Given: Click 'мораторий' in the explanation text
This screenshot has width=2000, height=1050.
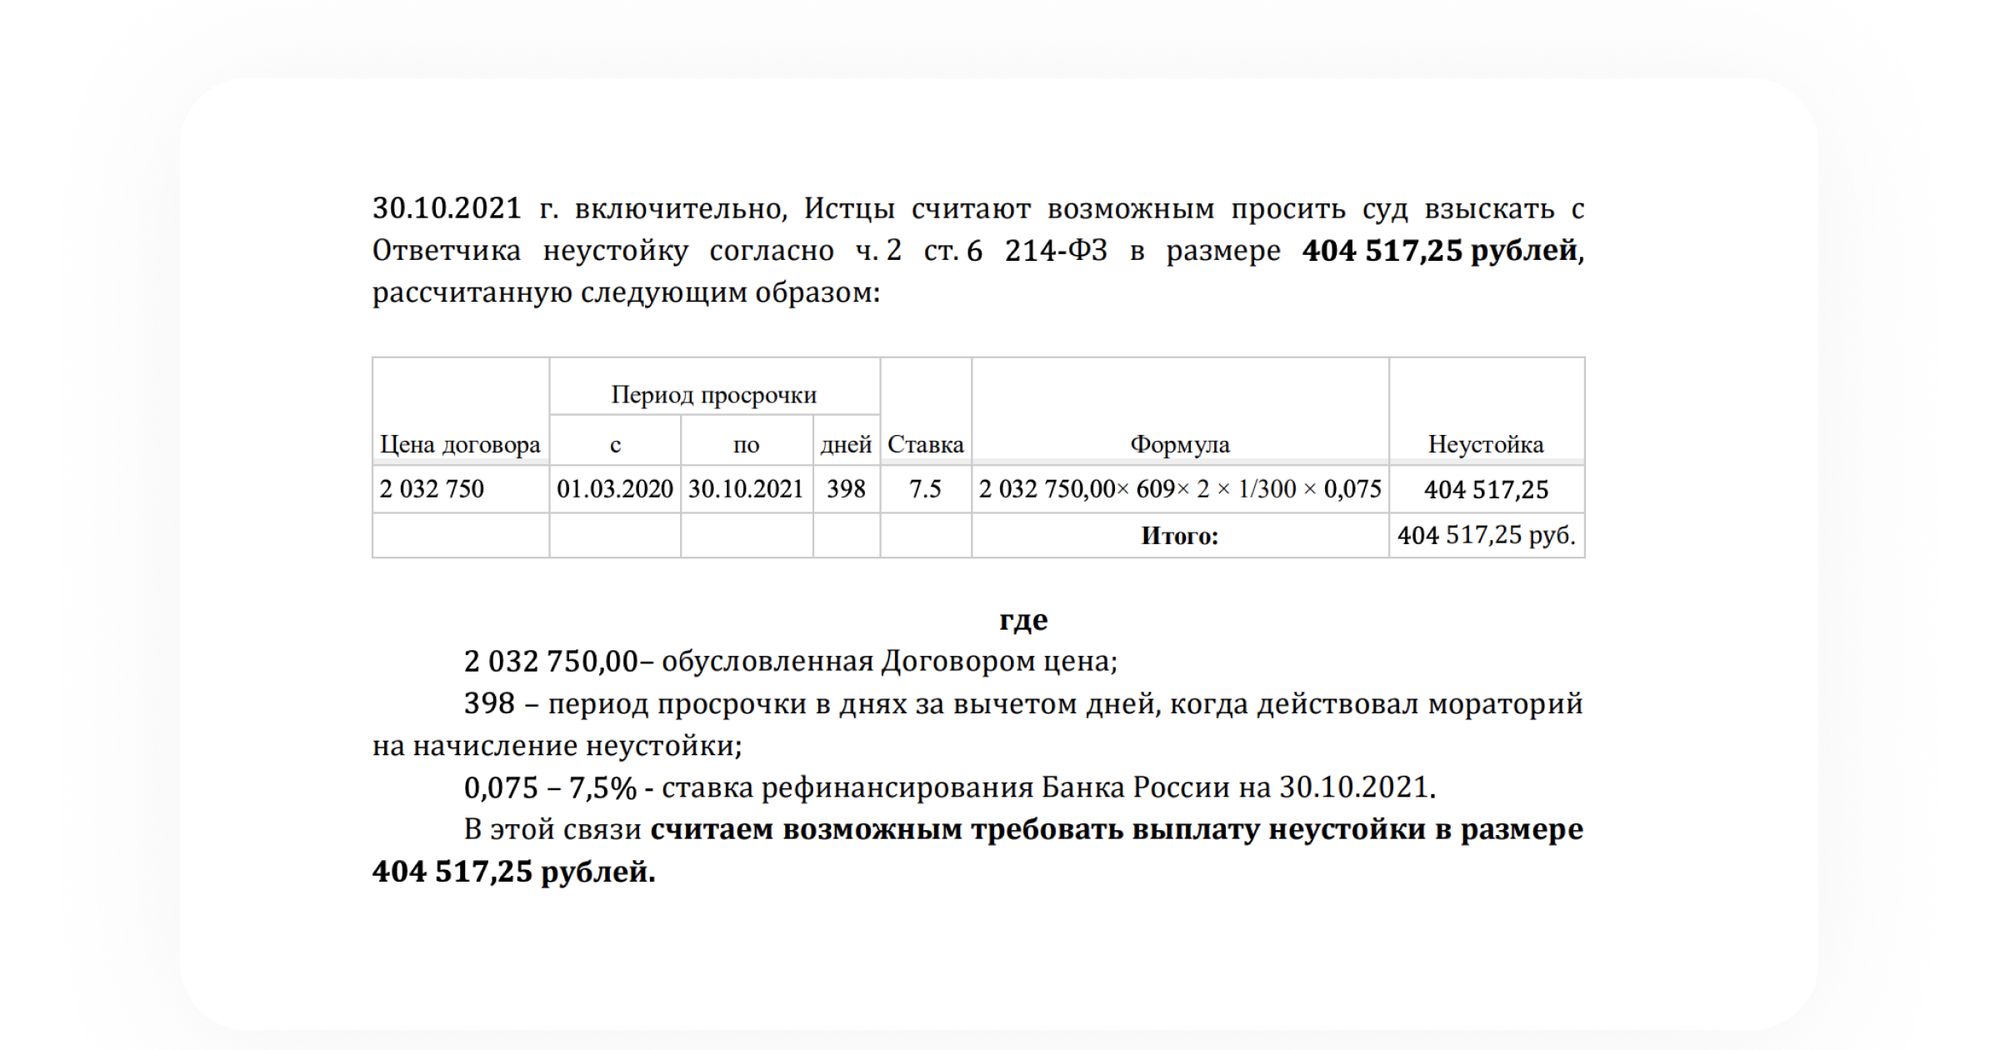Looking at the screenshot, I should click(1505, 704).
